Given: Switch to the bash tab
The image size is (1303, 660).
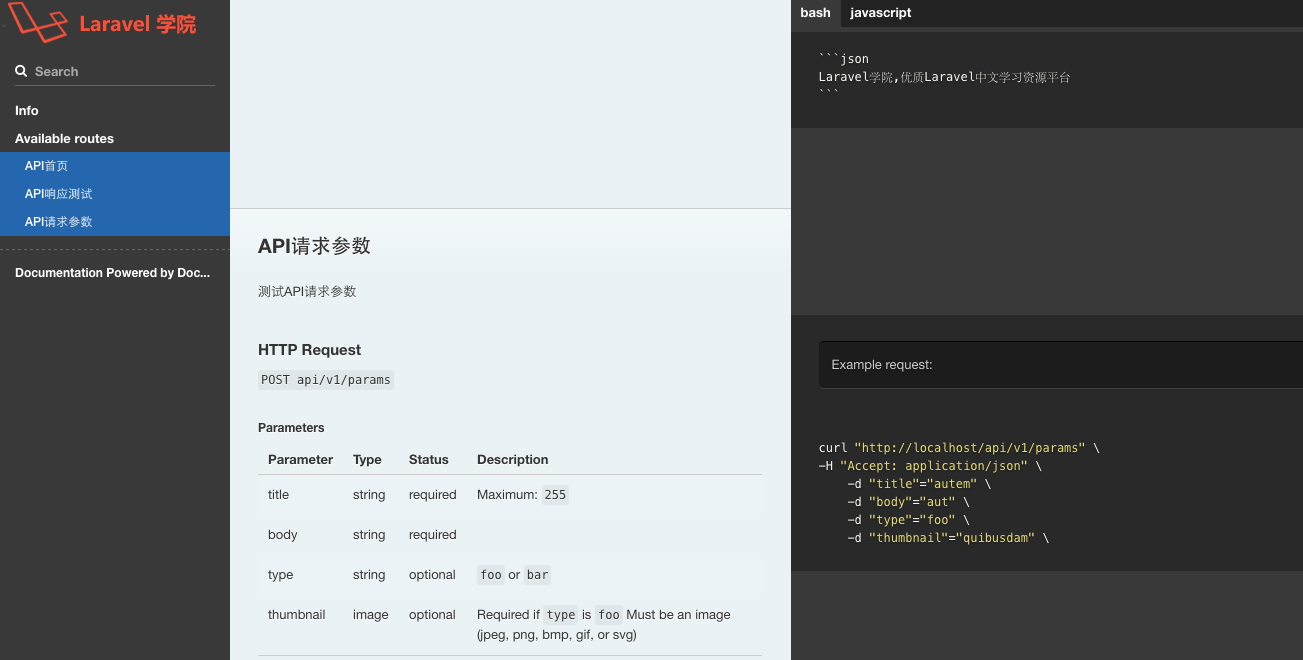Looking at the screenshot, I should 815,13.
